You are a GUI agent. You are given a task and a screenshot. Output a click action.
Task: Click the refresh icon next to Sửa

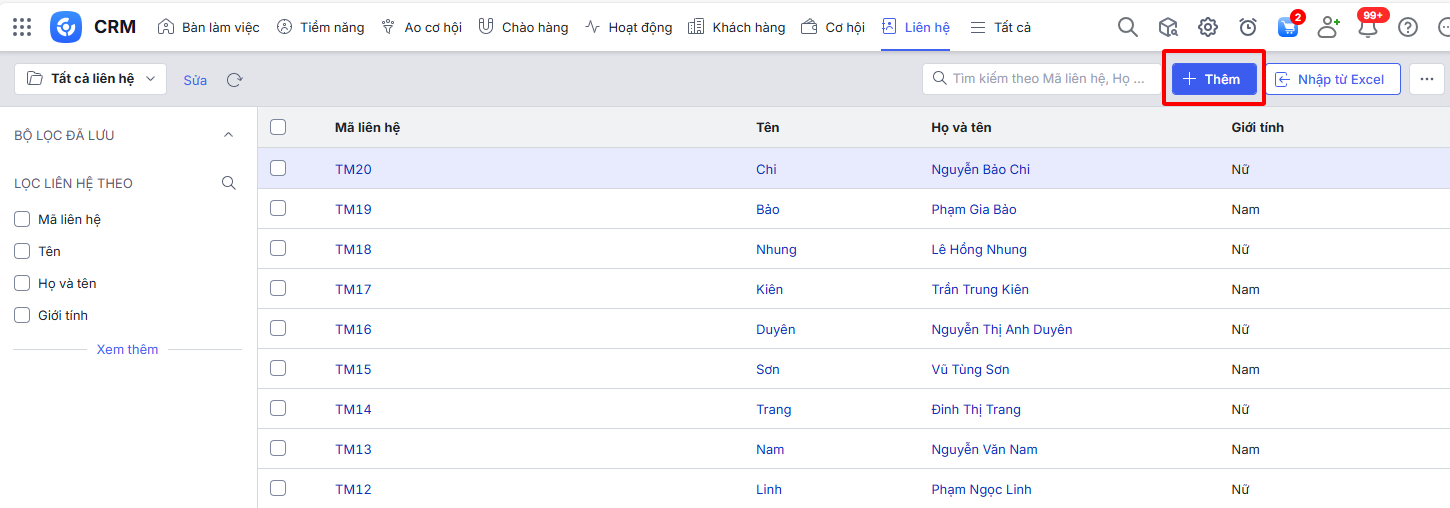click(x=235, y=80)
